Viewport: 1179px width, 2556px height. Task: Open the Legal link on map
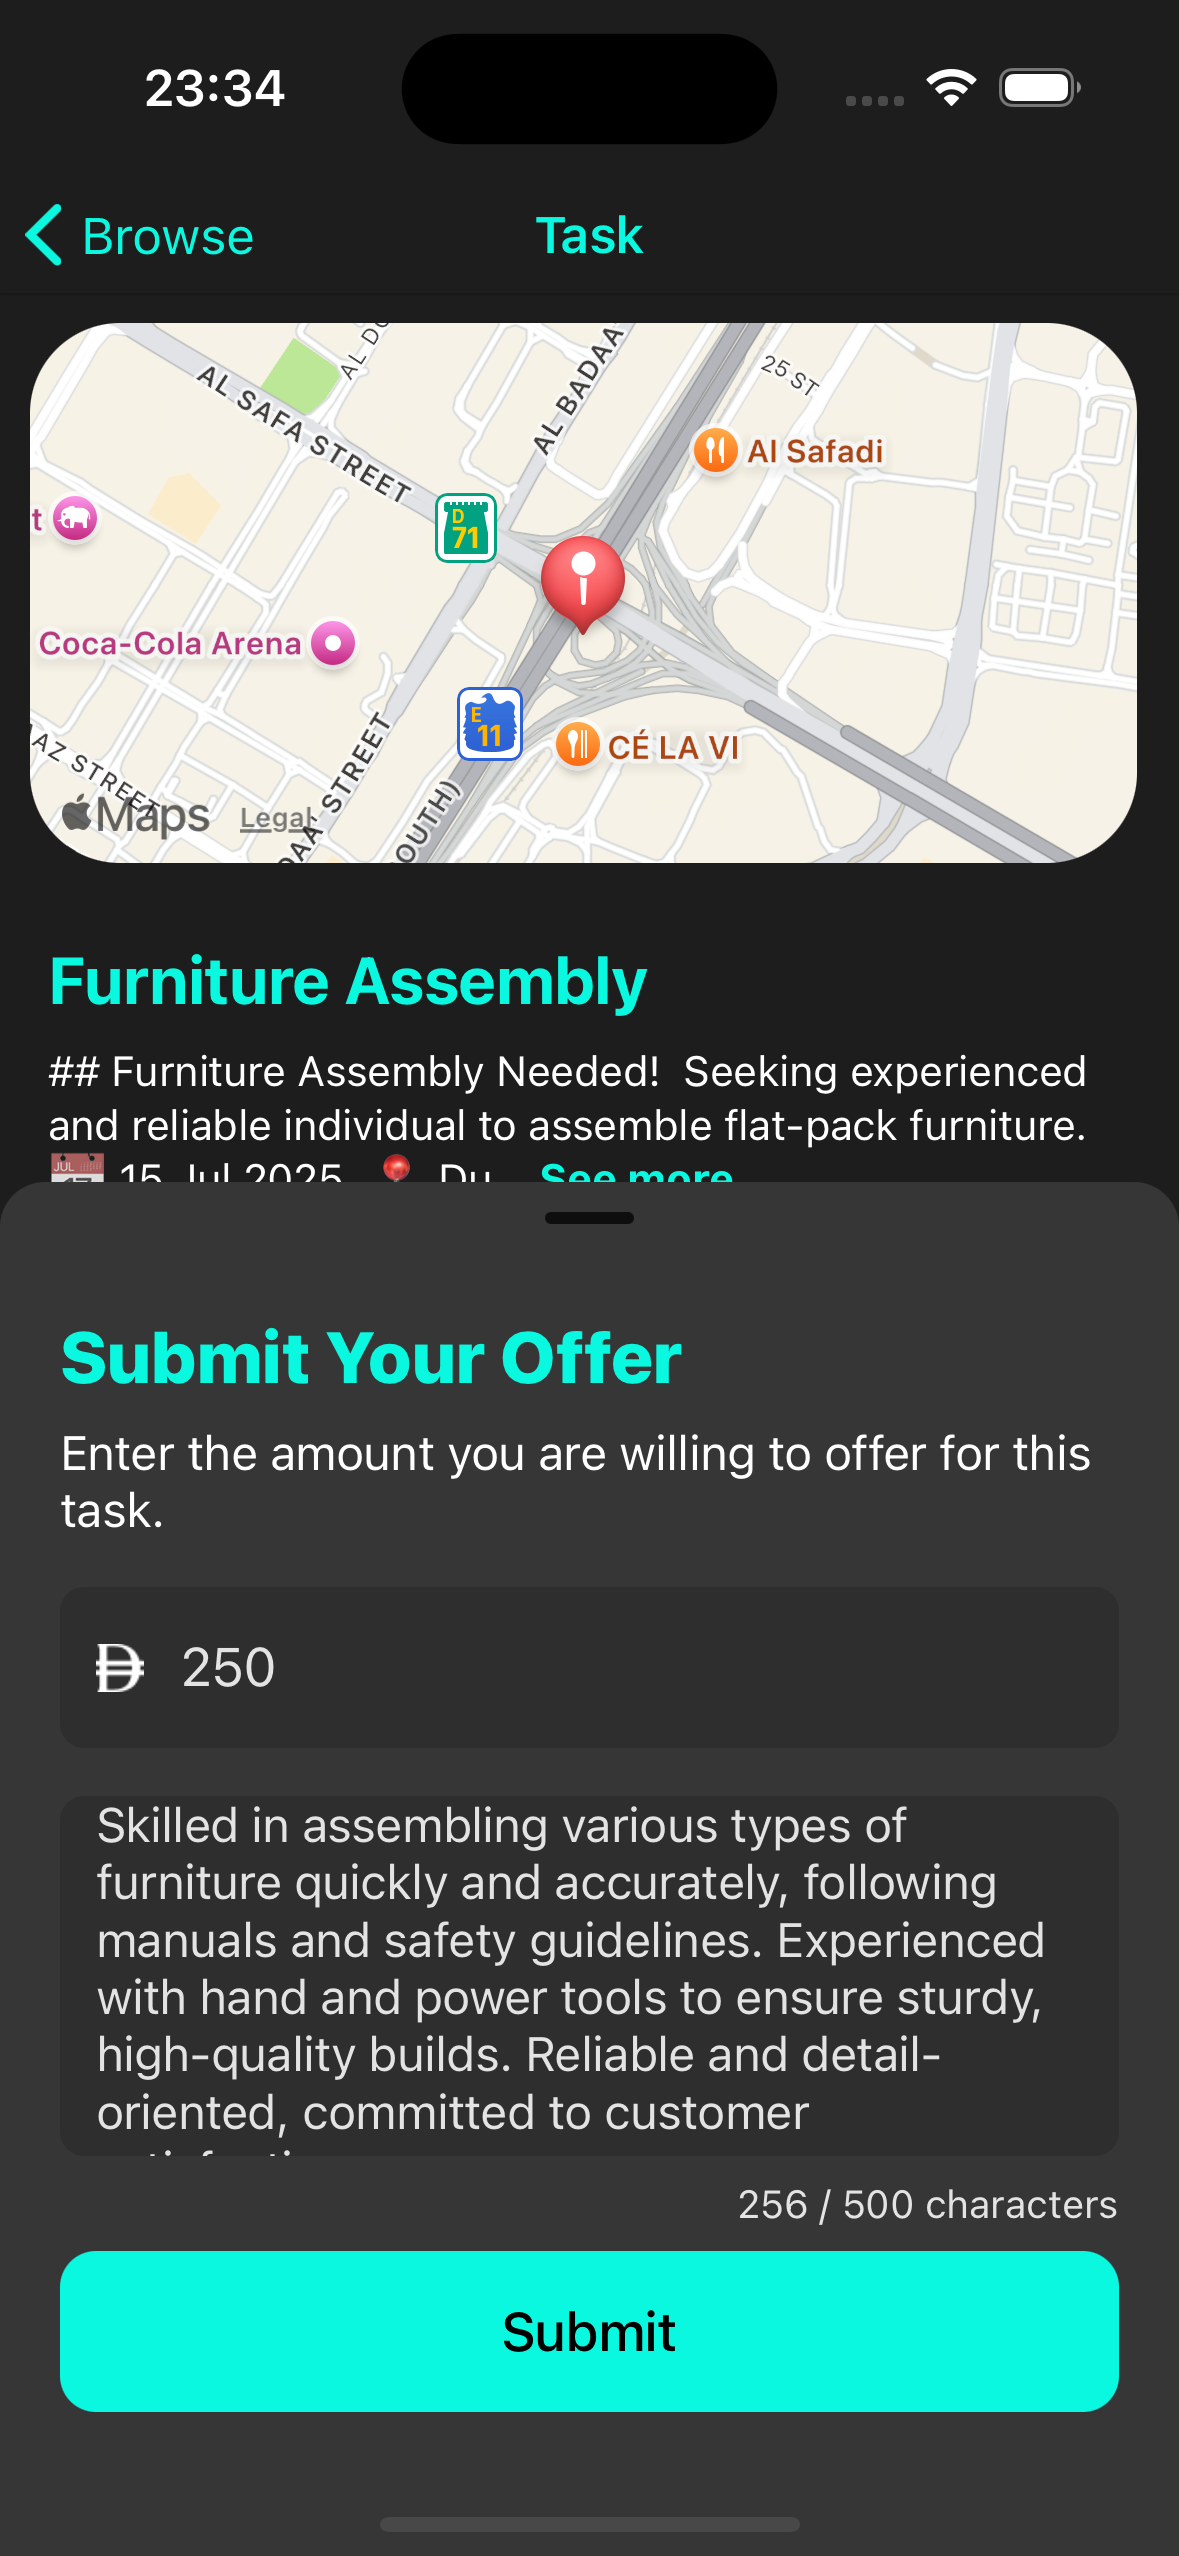276,819
